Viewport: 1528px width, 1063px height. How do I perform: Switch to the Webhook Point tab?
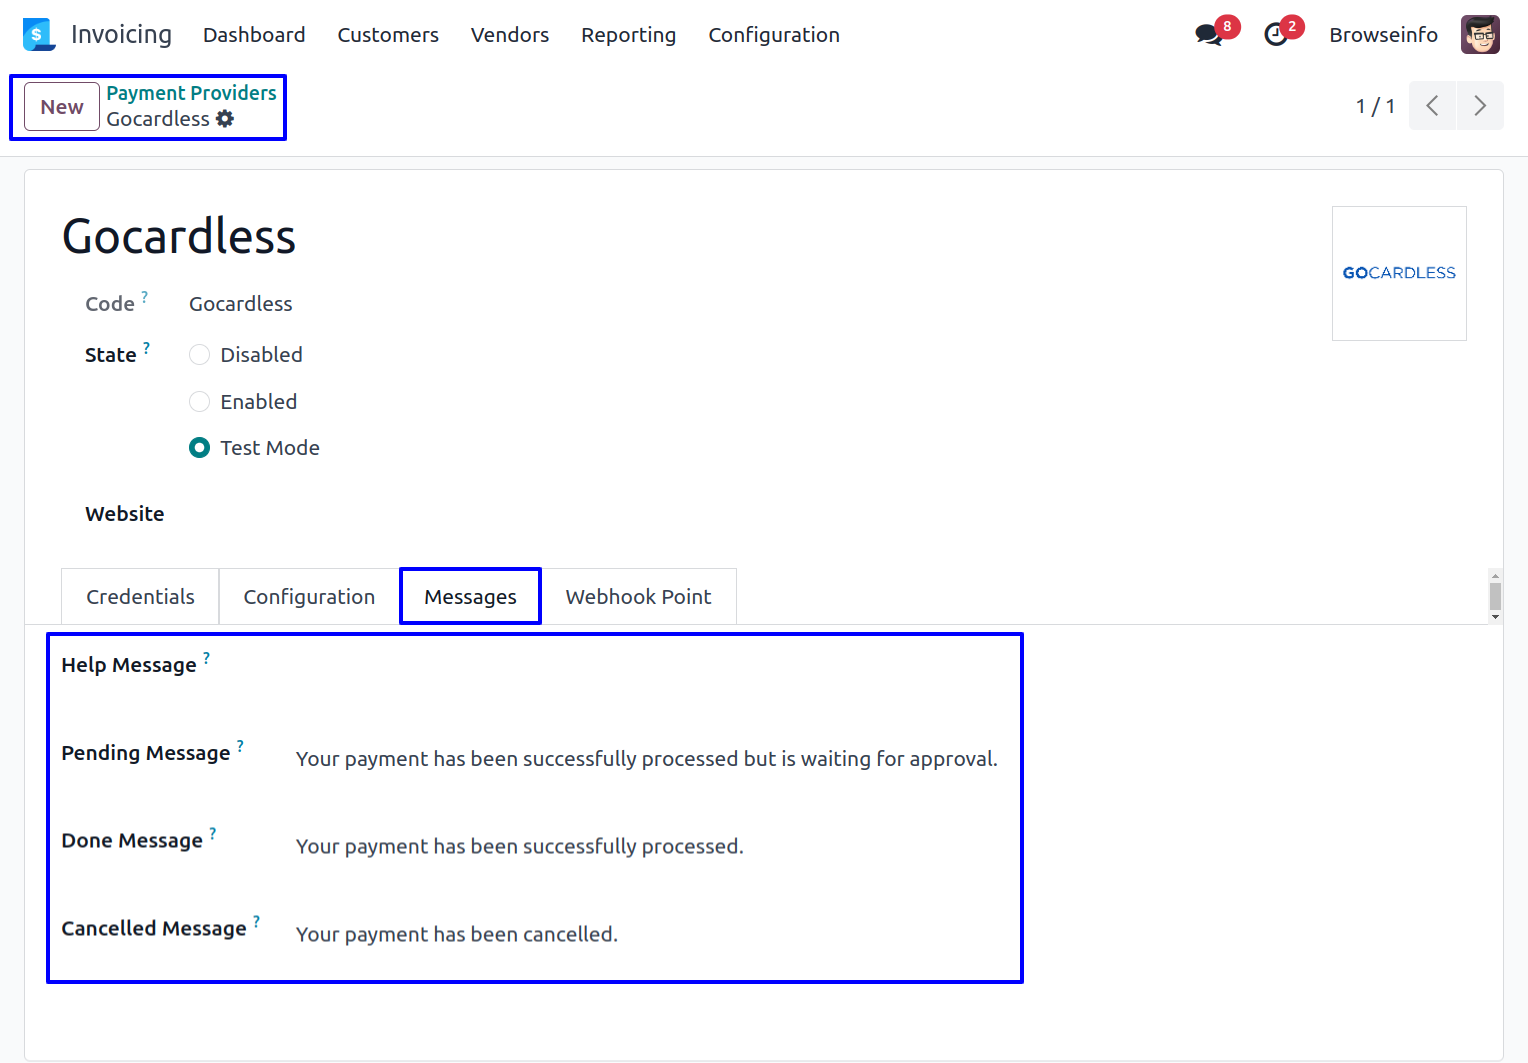[x=638, y=597]
